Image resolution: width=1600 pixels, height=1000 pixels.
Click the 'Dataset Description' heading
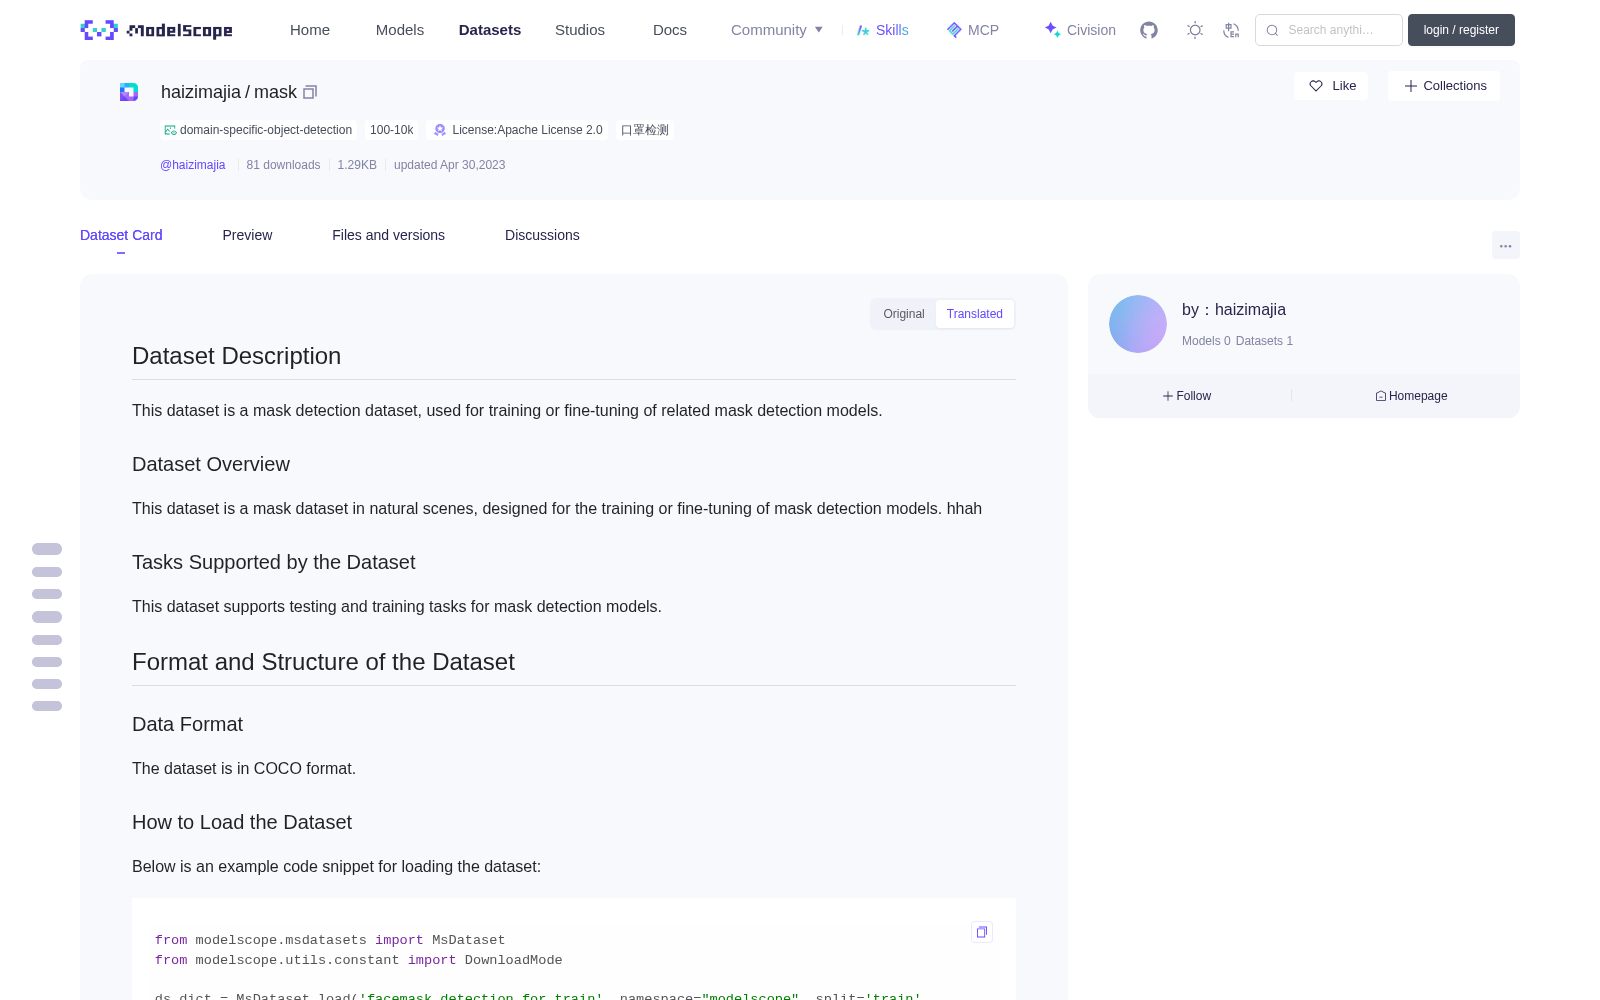tap(236, 356)
